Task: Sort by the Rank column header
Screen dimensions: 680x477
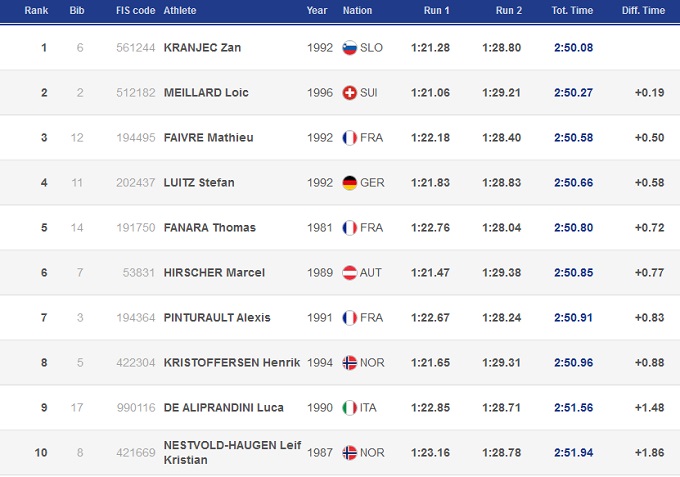Action: (x=36, y=10)
